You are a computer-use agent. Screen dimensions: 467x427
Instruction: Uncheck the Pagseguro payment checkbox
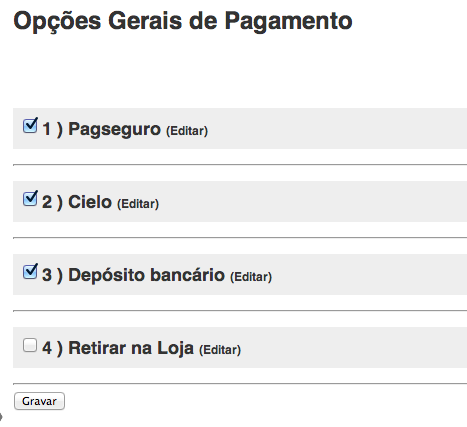pyautogui.click(x=30, y=126)
